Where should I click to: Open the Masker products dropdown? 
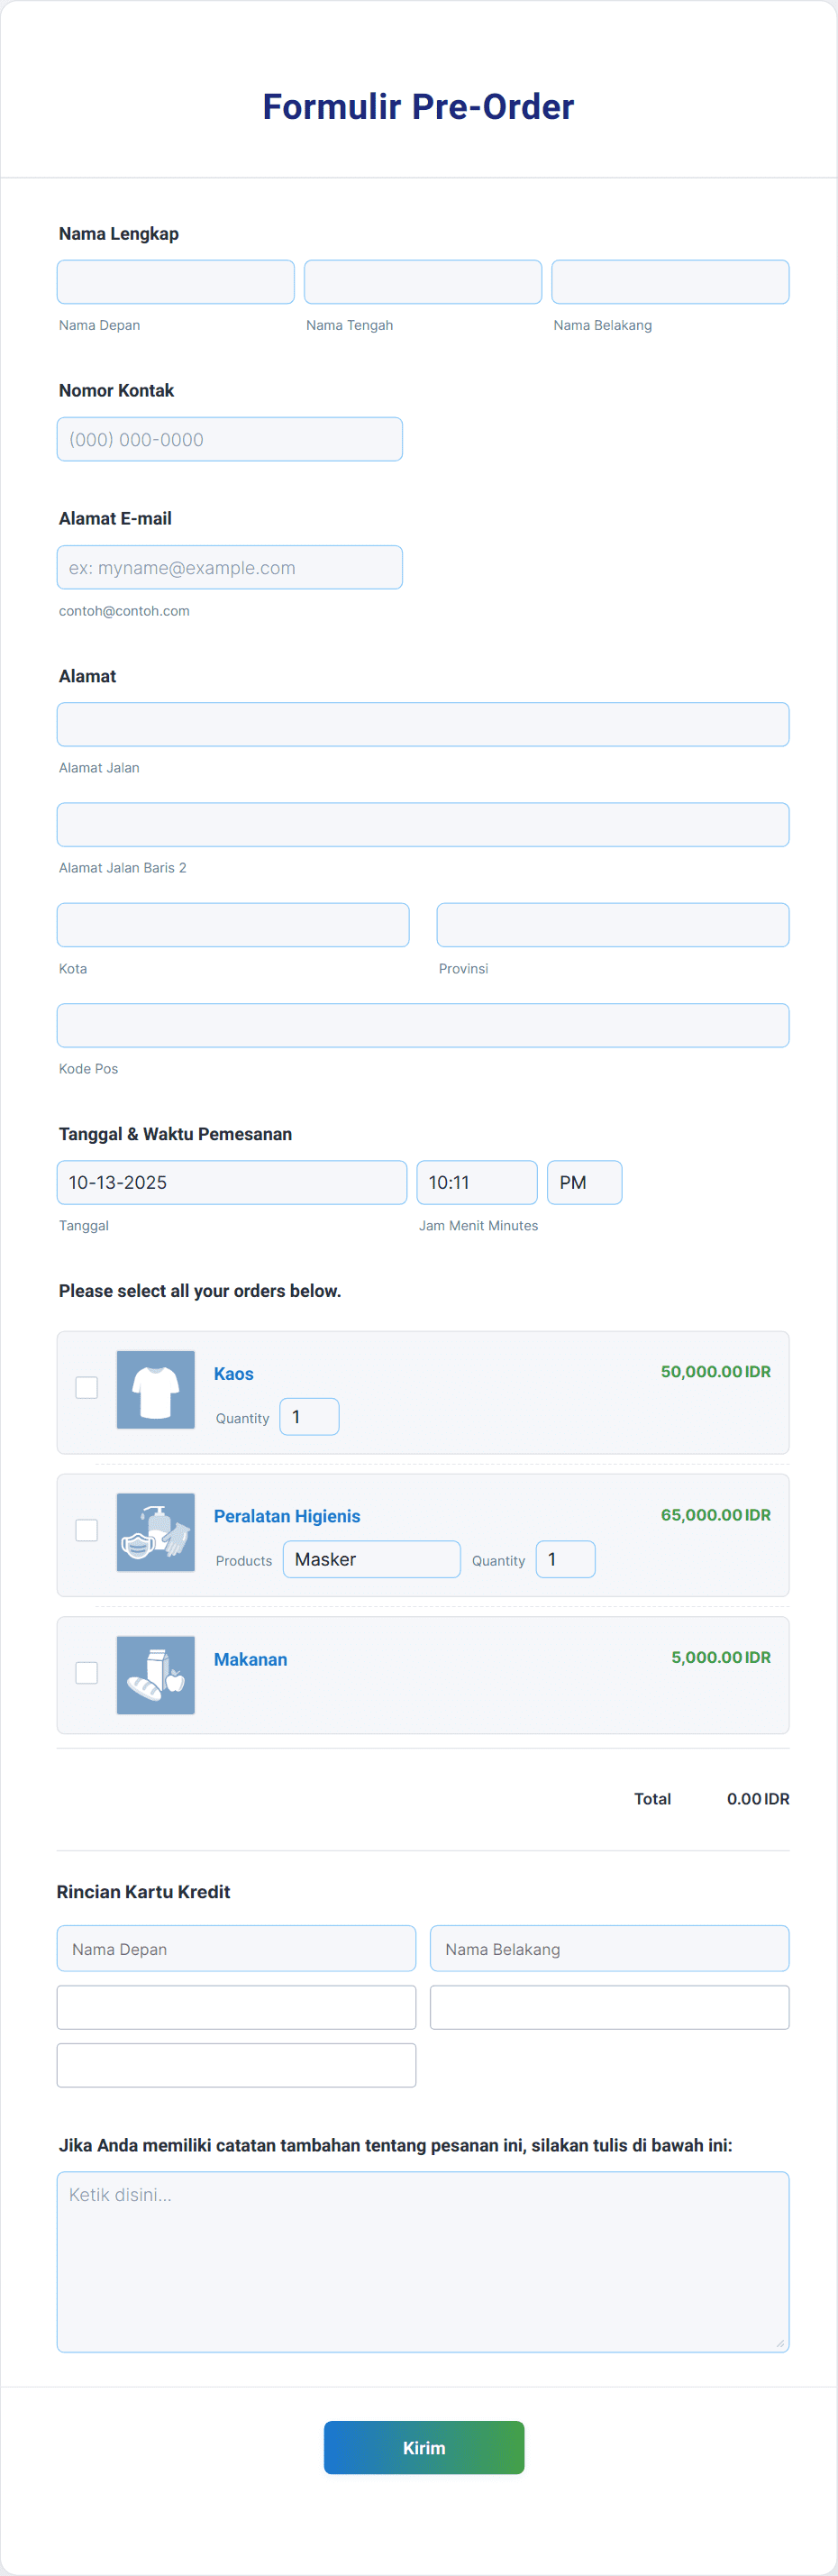coord(371,1559)
